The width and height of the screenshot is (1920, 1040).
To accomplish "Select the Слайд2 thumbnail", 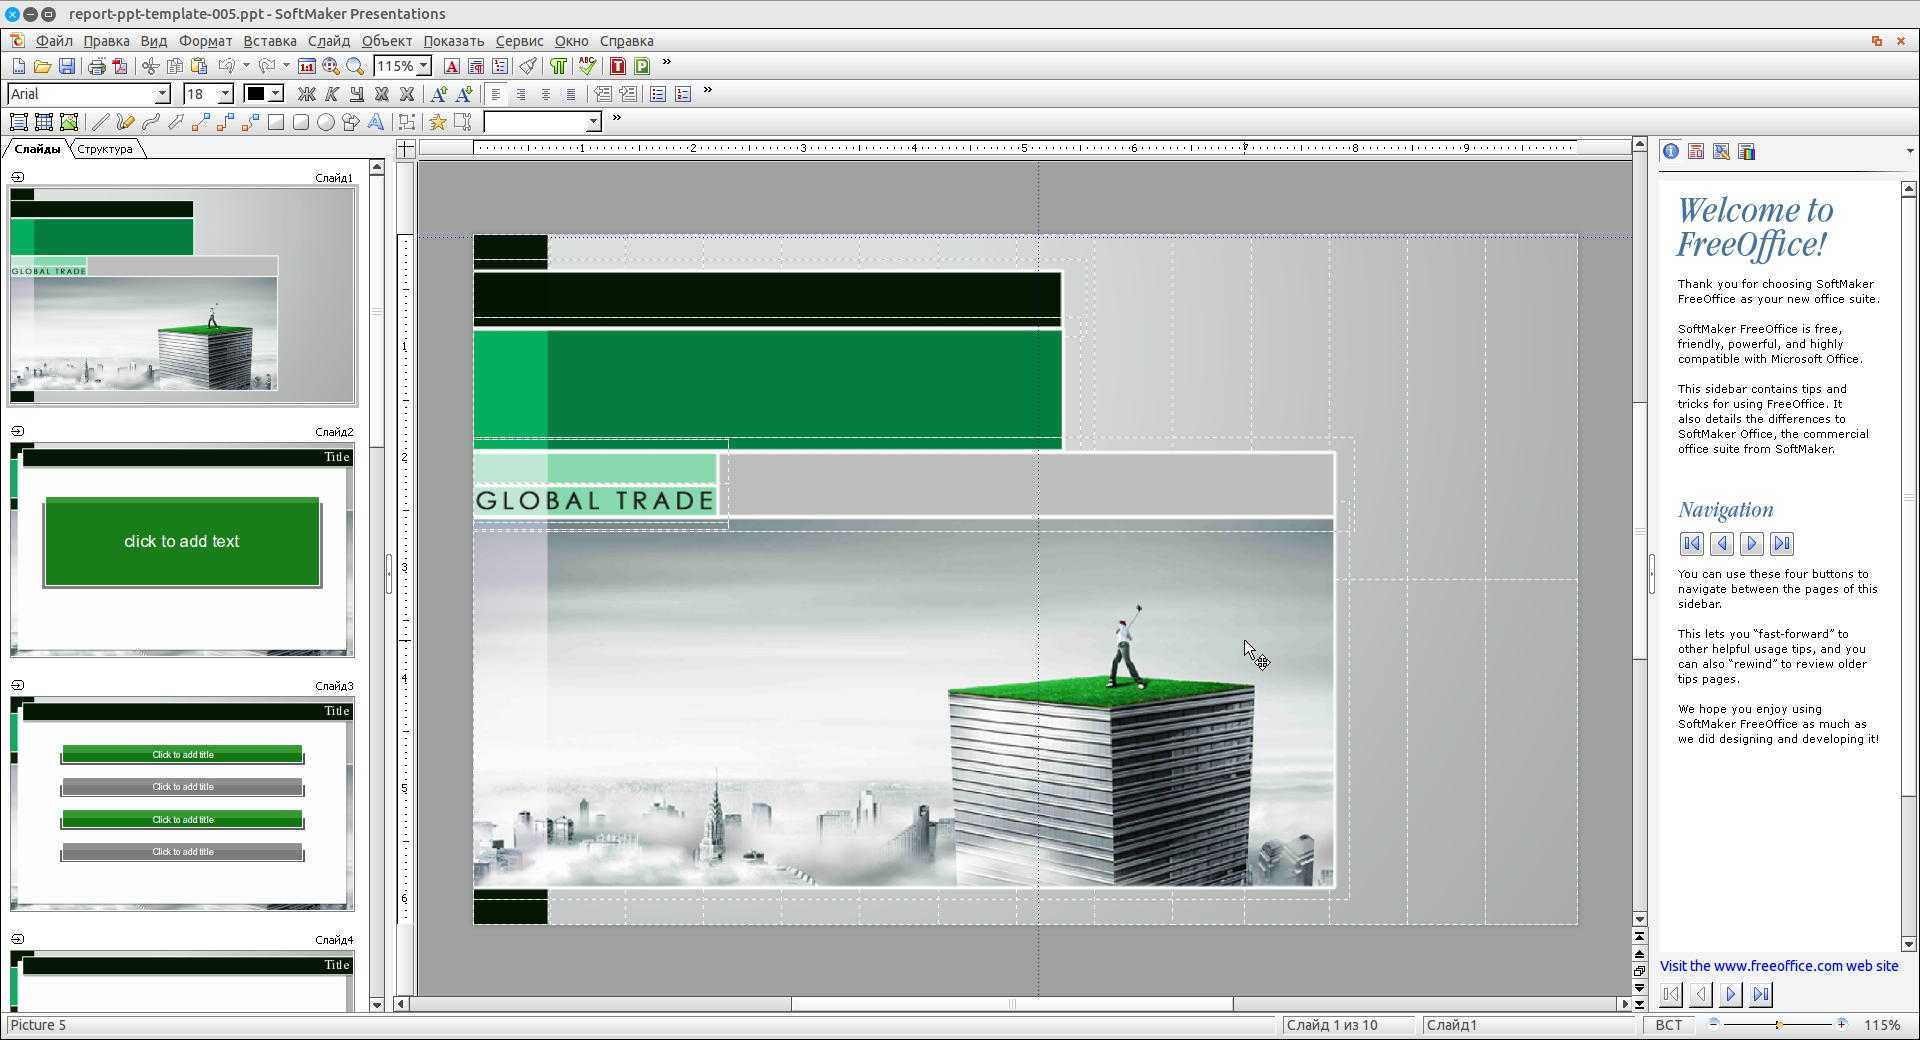I will (x=182, y=550).
